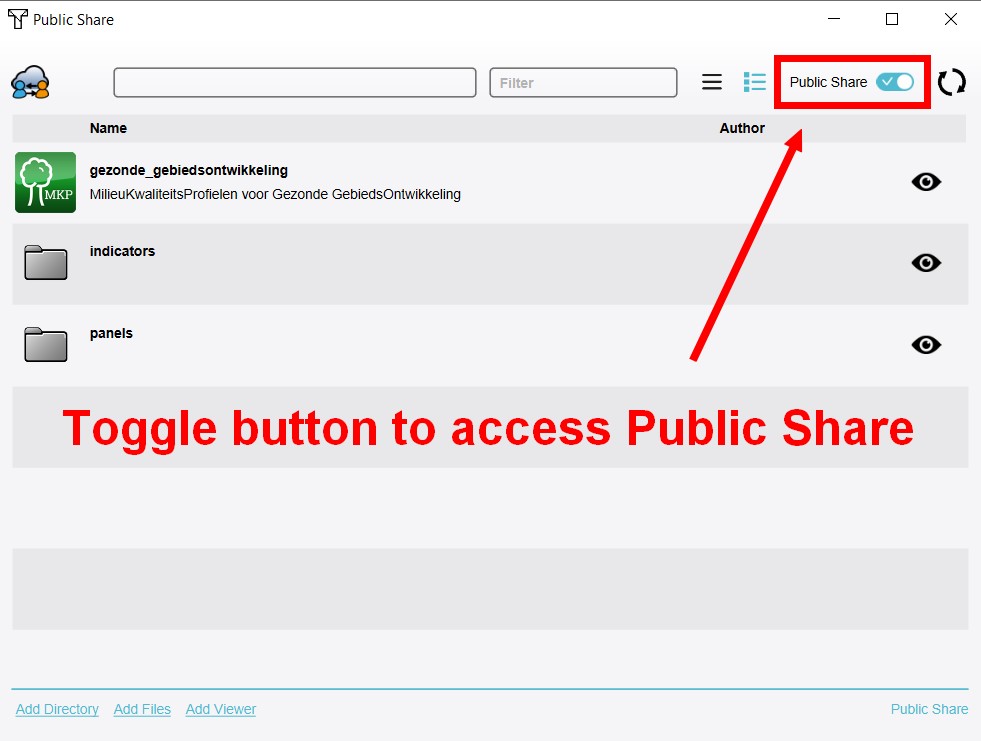Click the Name column header

pyautogui.click(x=108, y=128)
